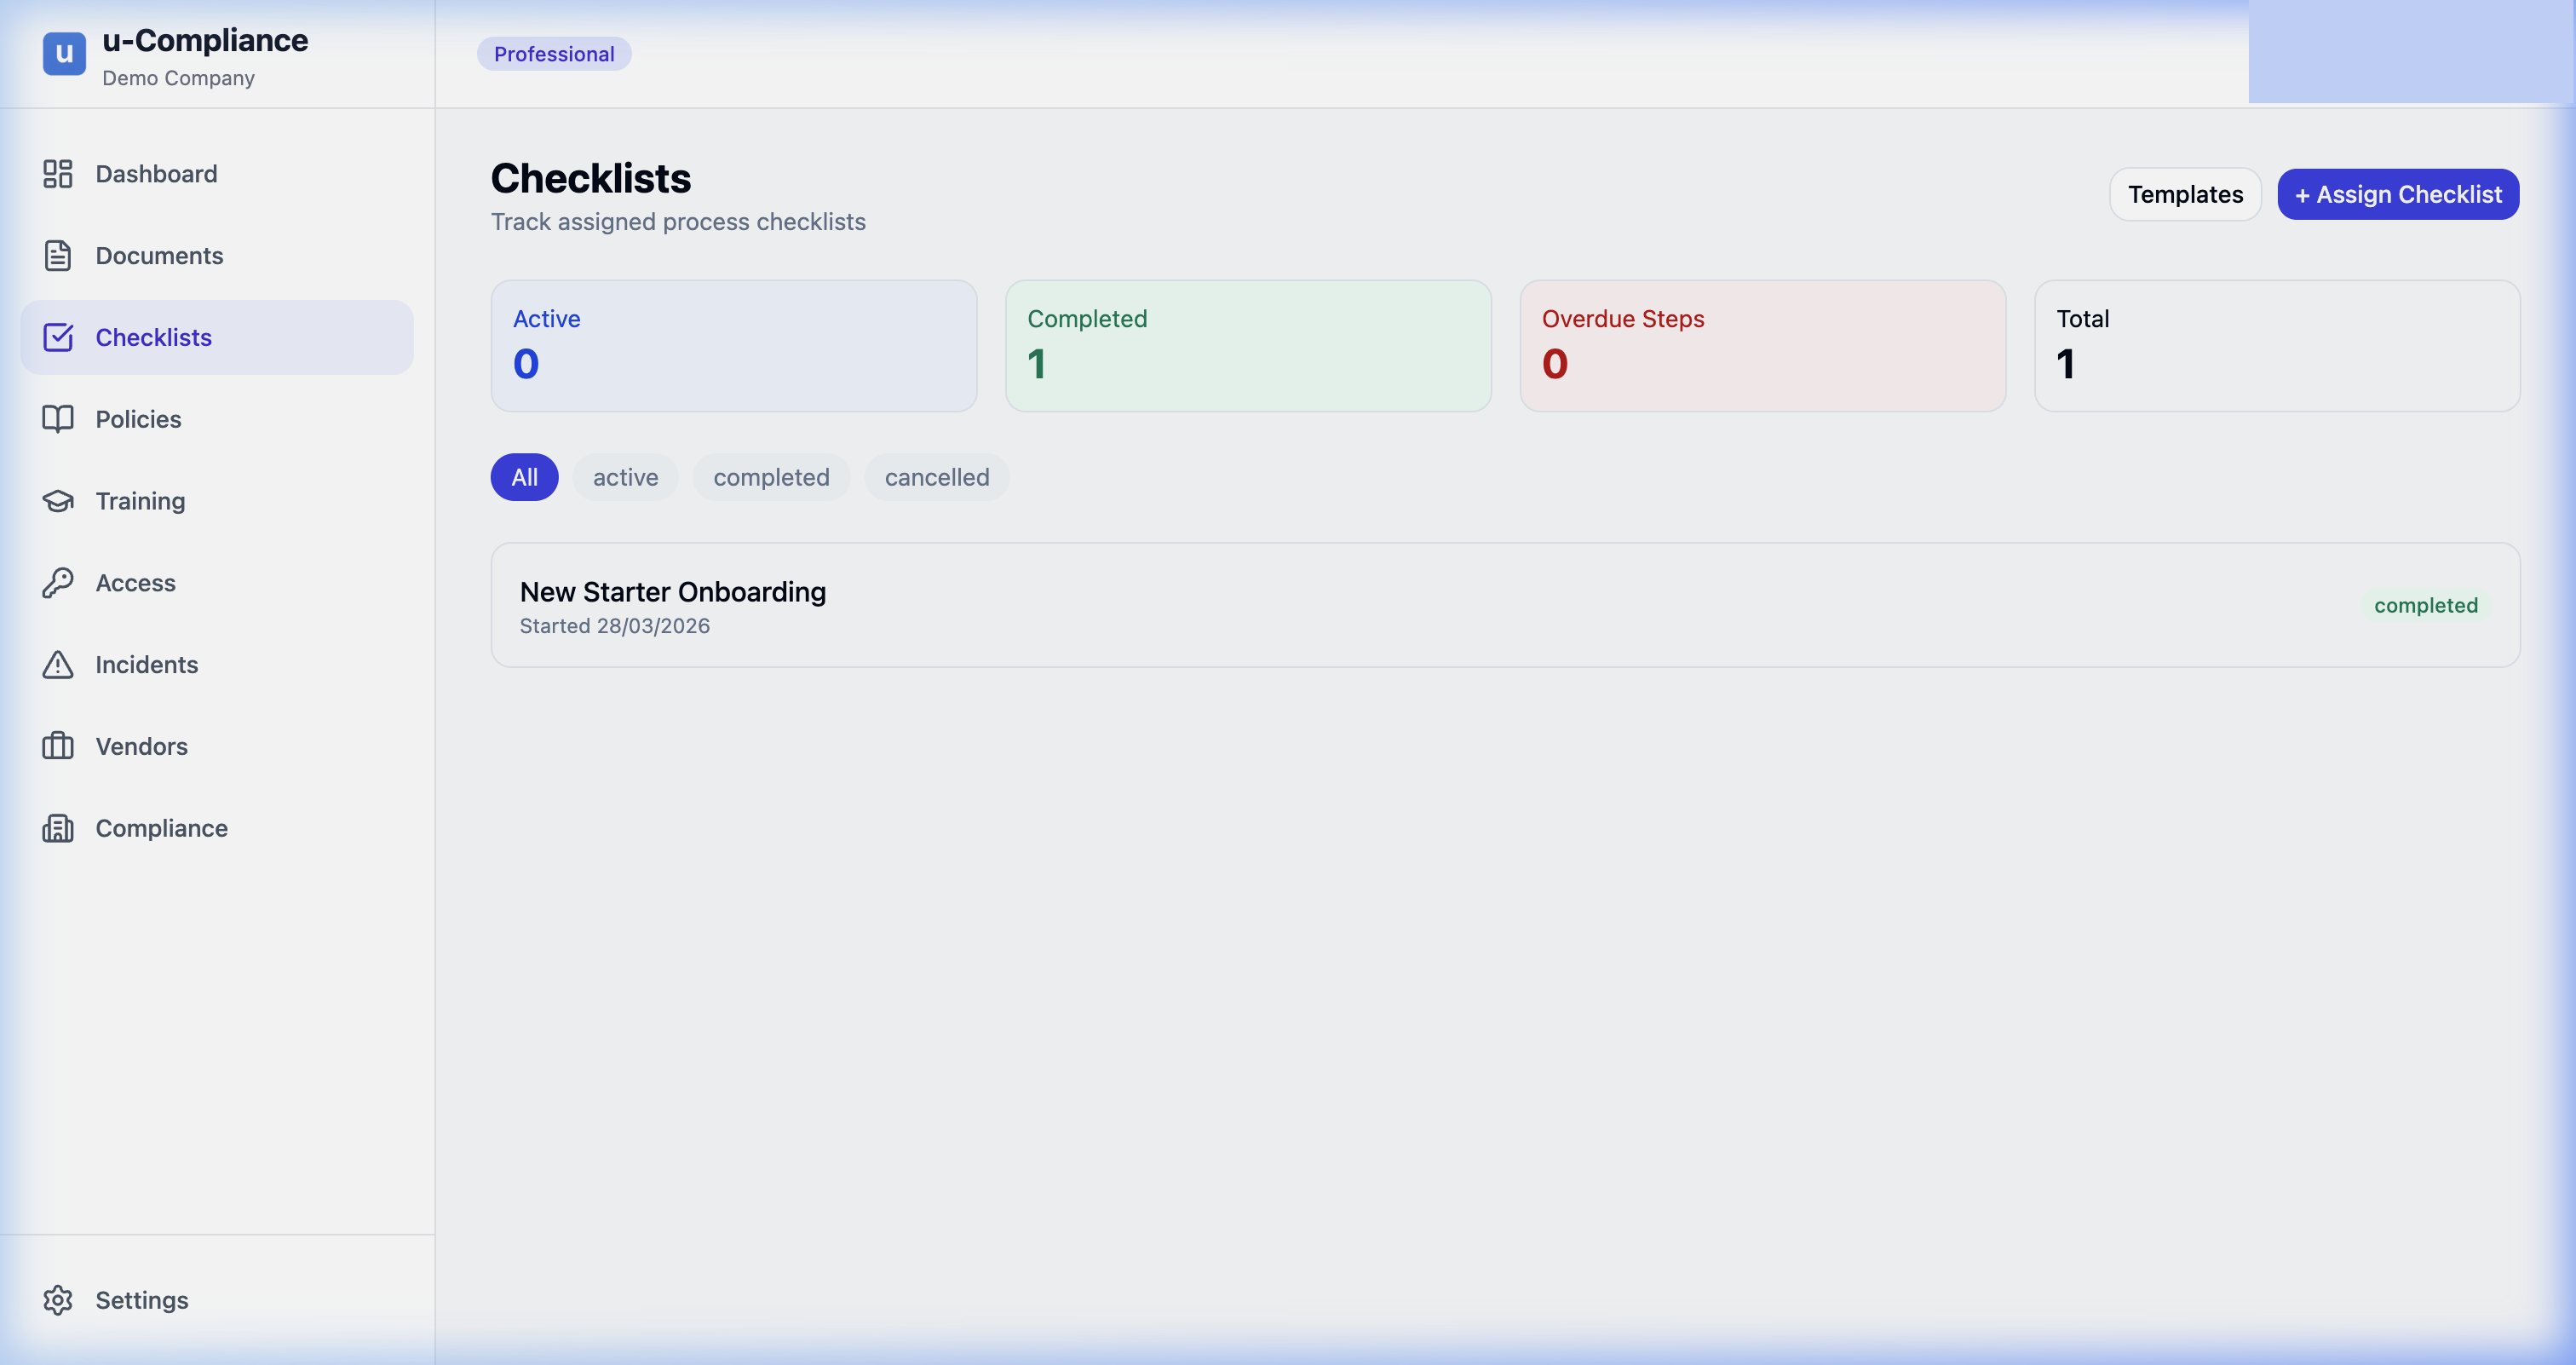This screenshot has width=2576, height=1365.
Task: Select the u-Compliance company logo
Action: (63, 54)
